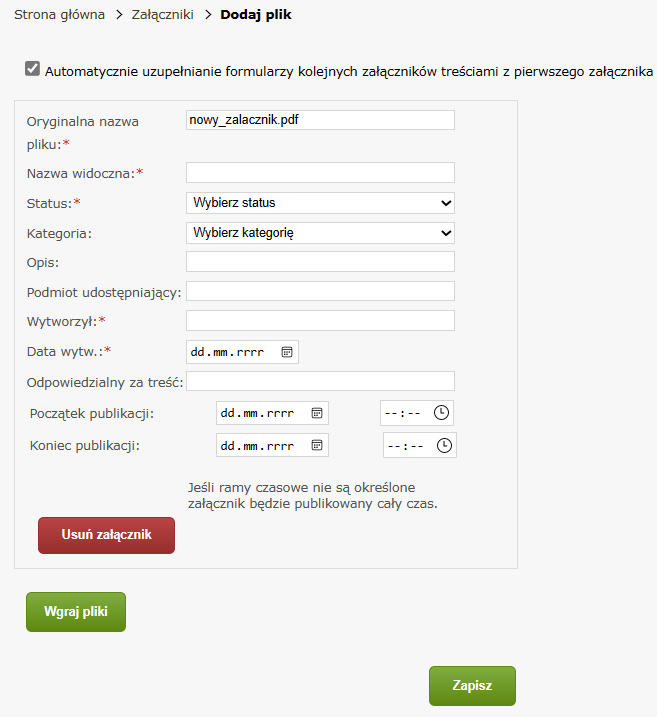Click the Wgraj pliki button
Image resolution: width=657 pixels, height=717 pixels.
click(x=76, y=612)
